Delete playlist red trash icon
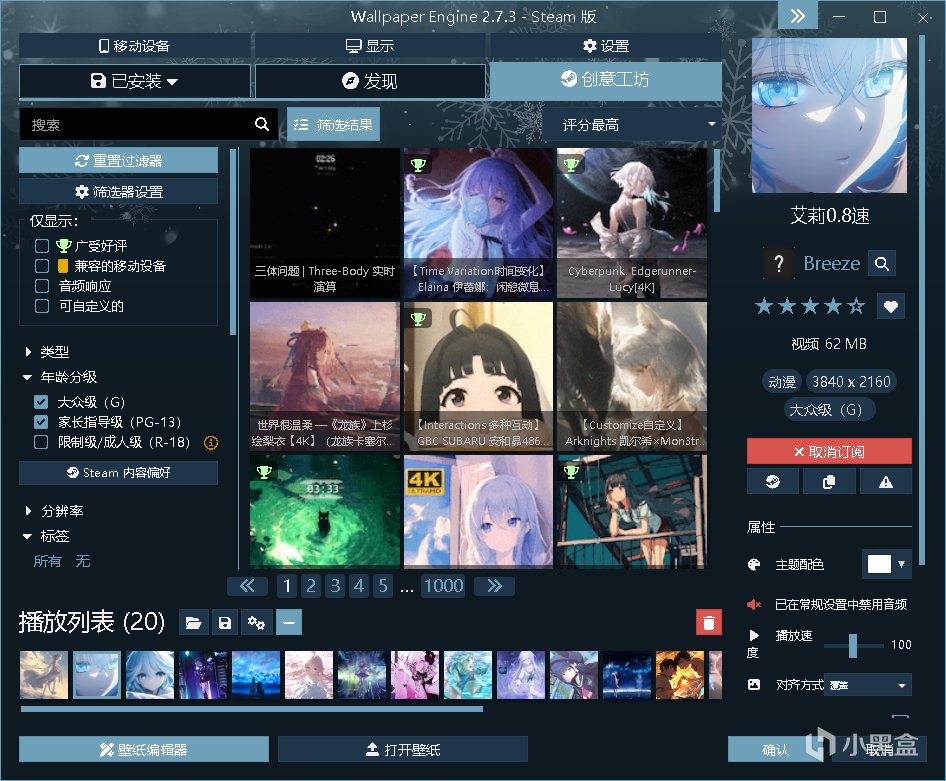The height and width of the screenshot is (781, 946). (x=709, y=622)
